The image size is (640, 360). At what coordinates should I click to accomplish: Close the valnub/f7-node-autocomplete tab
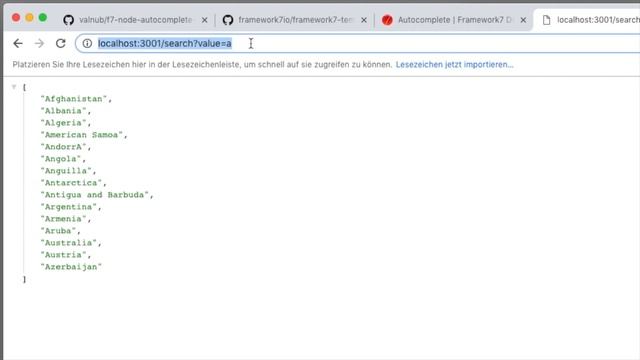pyautogui.click(x=204, y=20)
